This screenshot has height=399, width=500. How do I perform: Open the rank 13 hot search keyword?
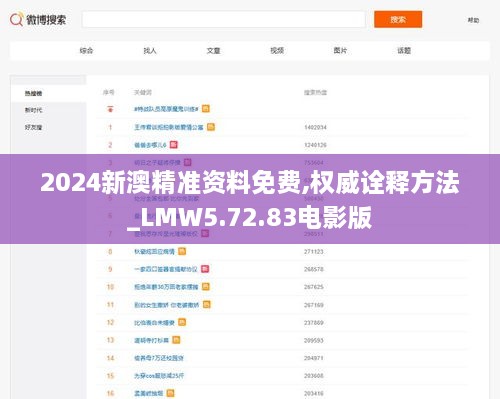point(151,340)
